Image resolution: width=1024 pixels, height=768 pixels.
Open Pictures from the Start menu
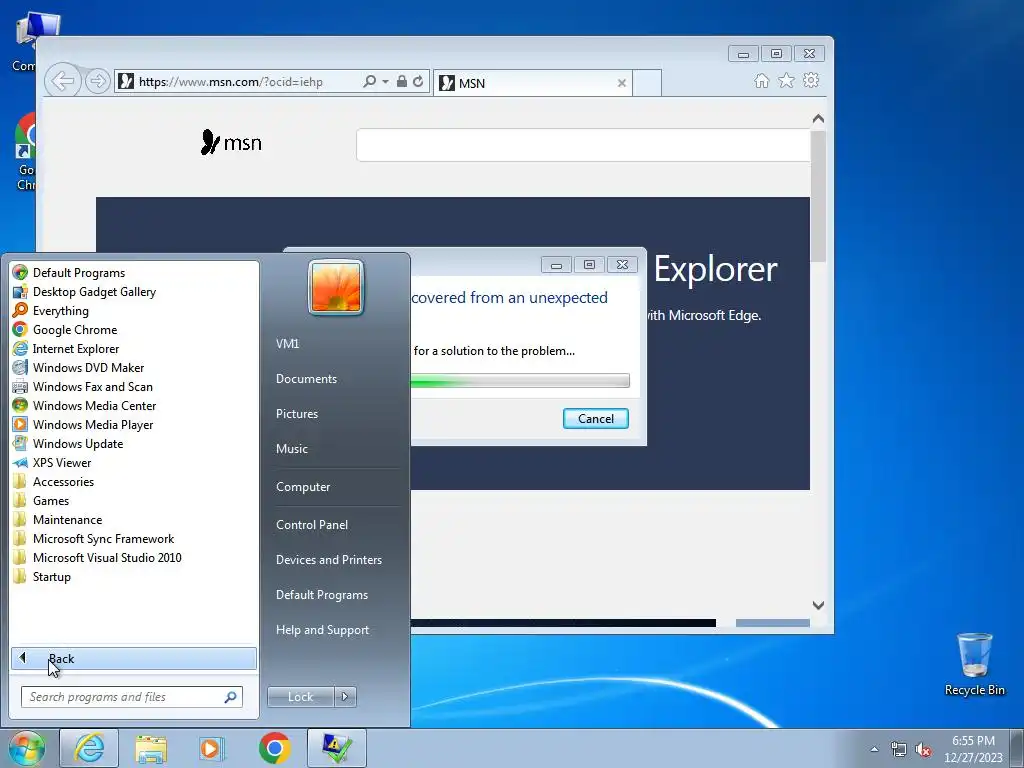[296, 413]
